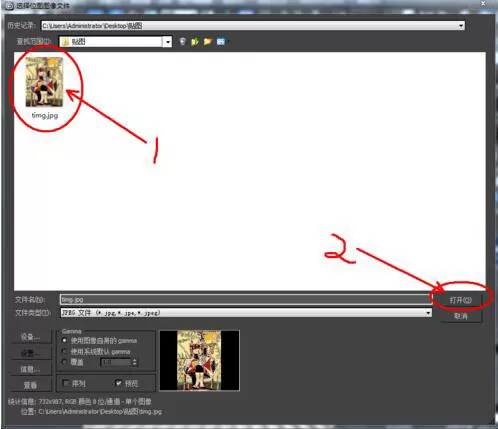This screenshot has width=498, height=429.
Task: Click the statistics info text line
Action: point(80,402)
